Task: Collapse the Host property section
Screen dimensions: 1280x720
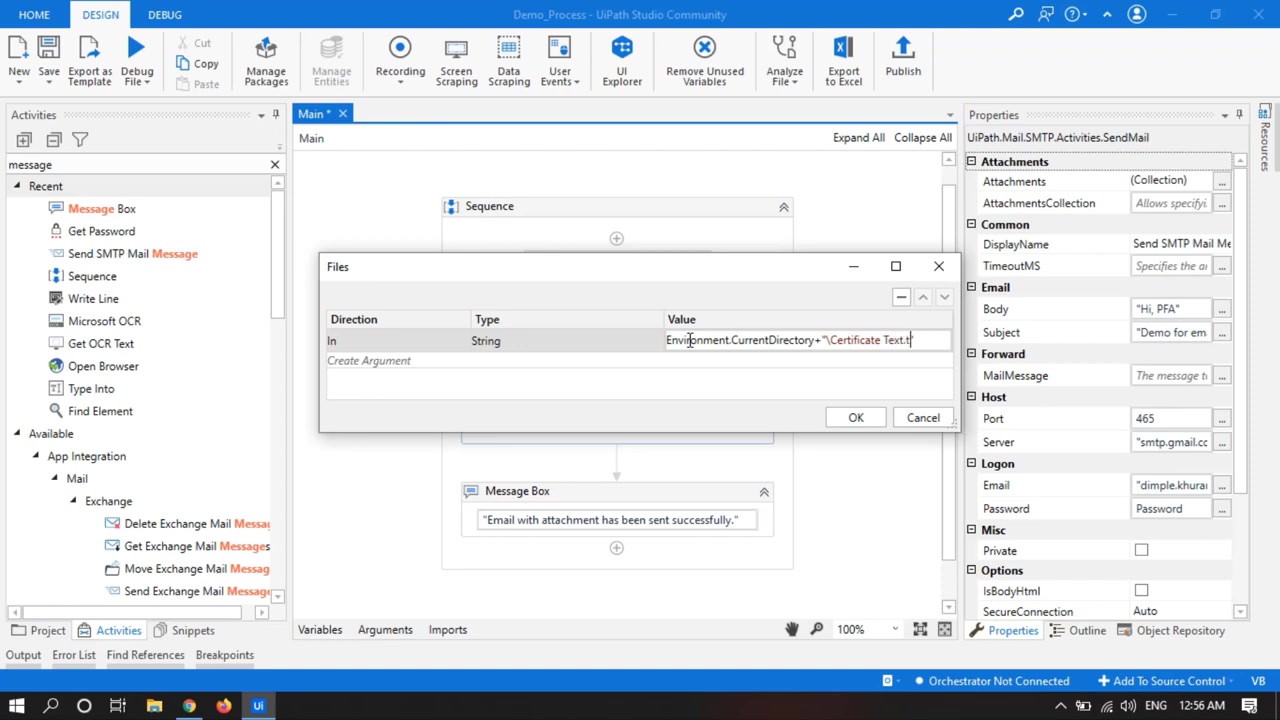Action: point(971,397)
